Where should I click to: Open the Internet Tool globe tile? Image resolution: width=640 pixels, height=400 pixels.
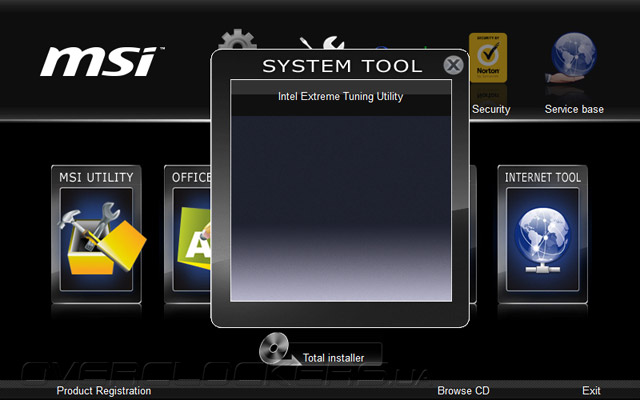click(x=542, y=234)
